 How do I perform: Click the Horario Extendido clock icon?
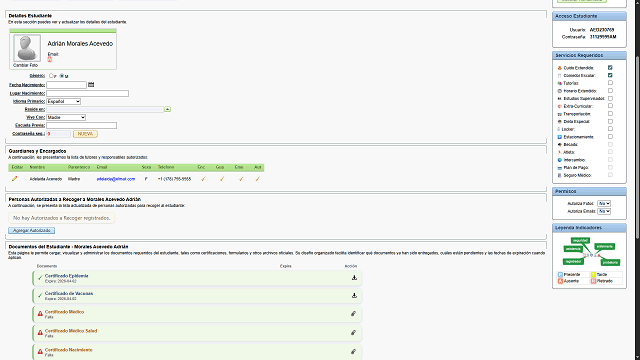click(x=560, y=91)
